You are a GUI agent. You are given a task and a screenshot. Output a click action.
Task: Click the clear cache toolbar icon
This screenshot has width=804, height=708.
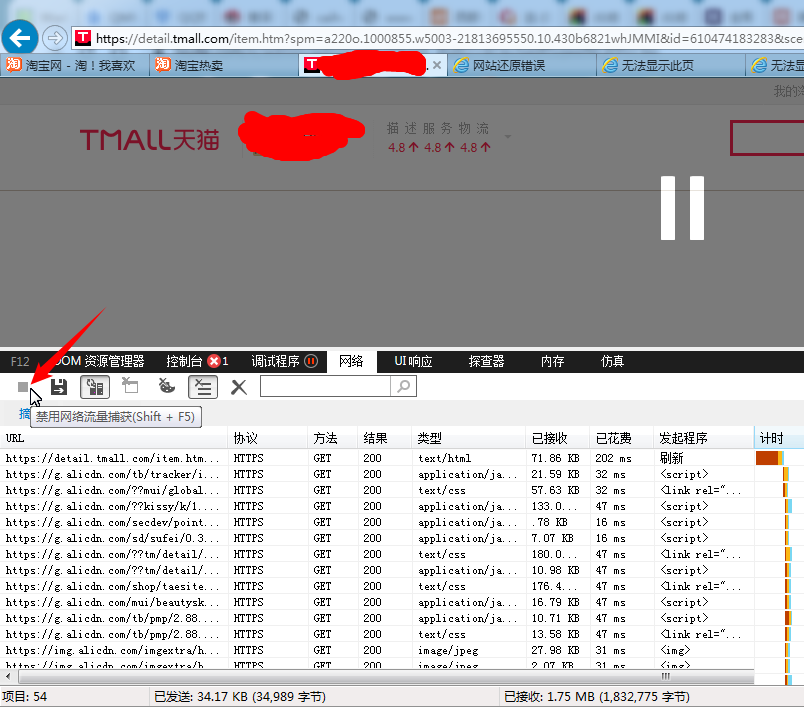tap(130, 387)
